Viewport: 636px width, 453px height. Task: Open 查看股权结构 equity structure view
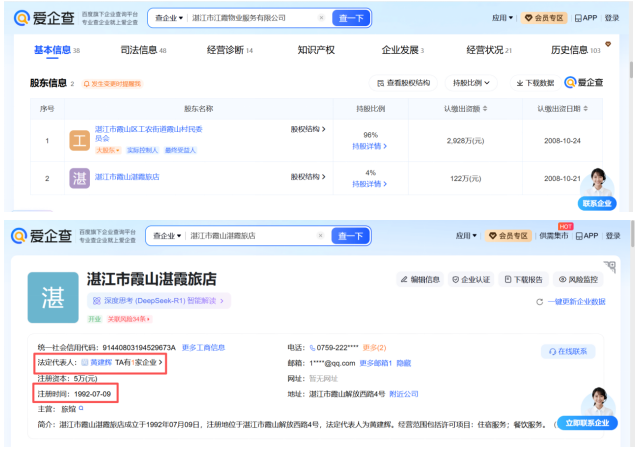[401, 83]
